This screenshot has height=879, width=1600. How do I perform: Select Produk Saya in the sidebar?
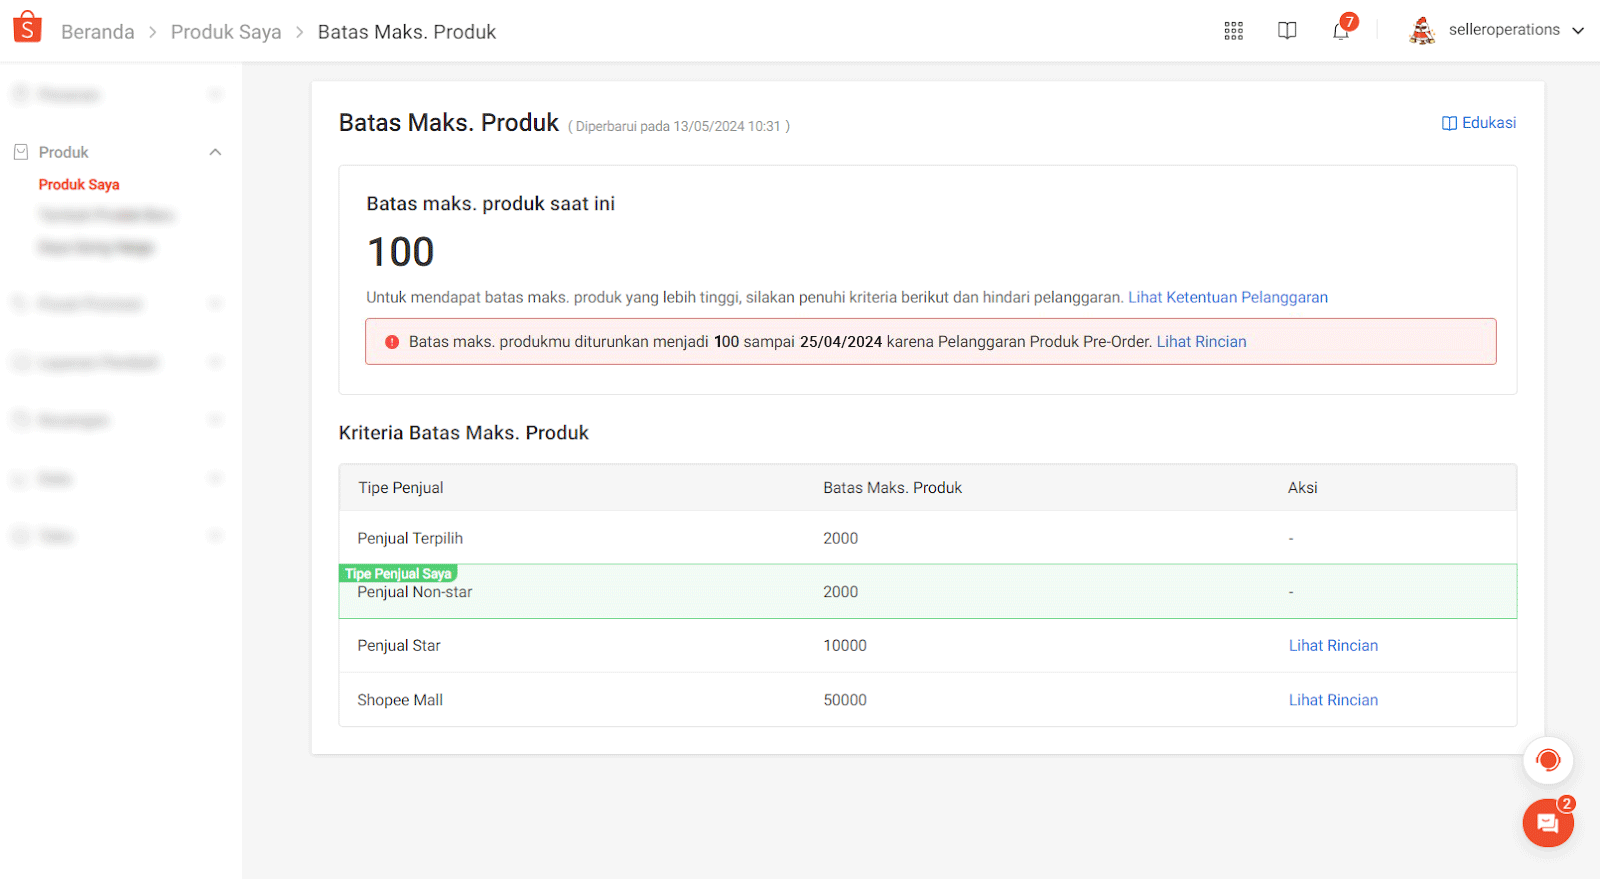[x=79, y=185]
